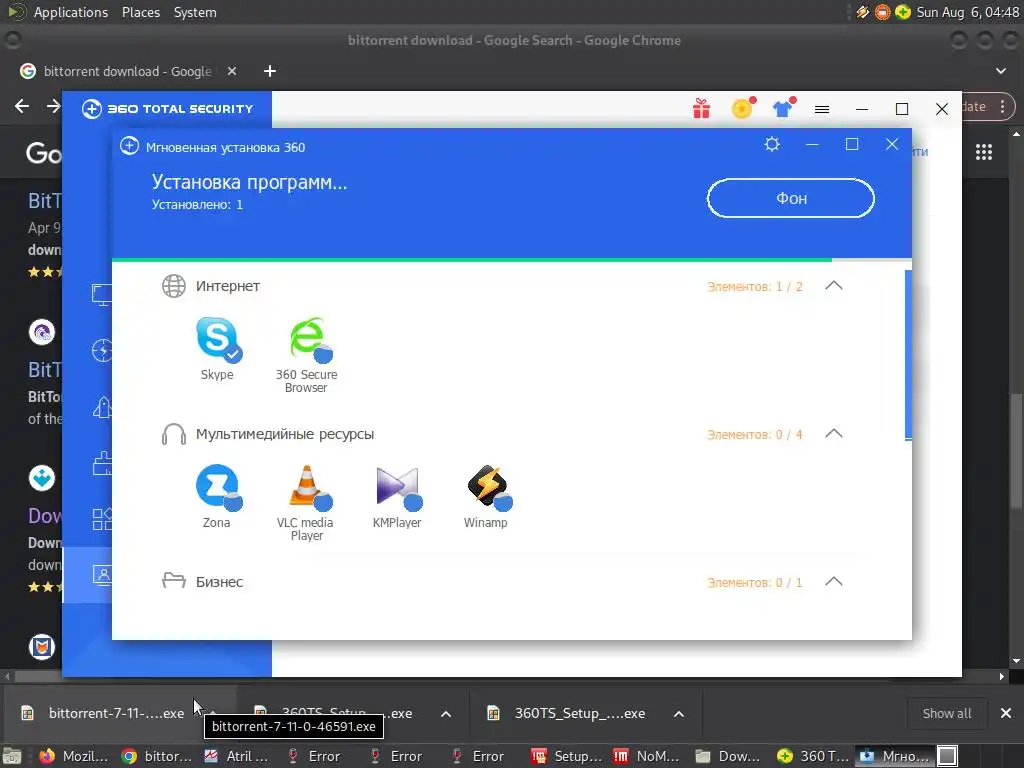Collapse the Интернет section
This screenshot has height=768, width=1024.
(x=834, y=285)
